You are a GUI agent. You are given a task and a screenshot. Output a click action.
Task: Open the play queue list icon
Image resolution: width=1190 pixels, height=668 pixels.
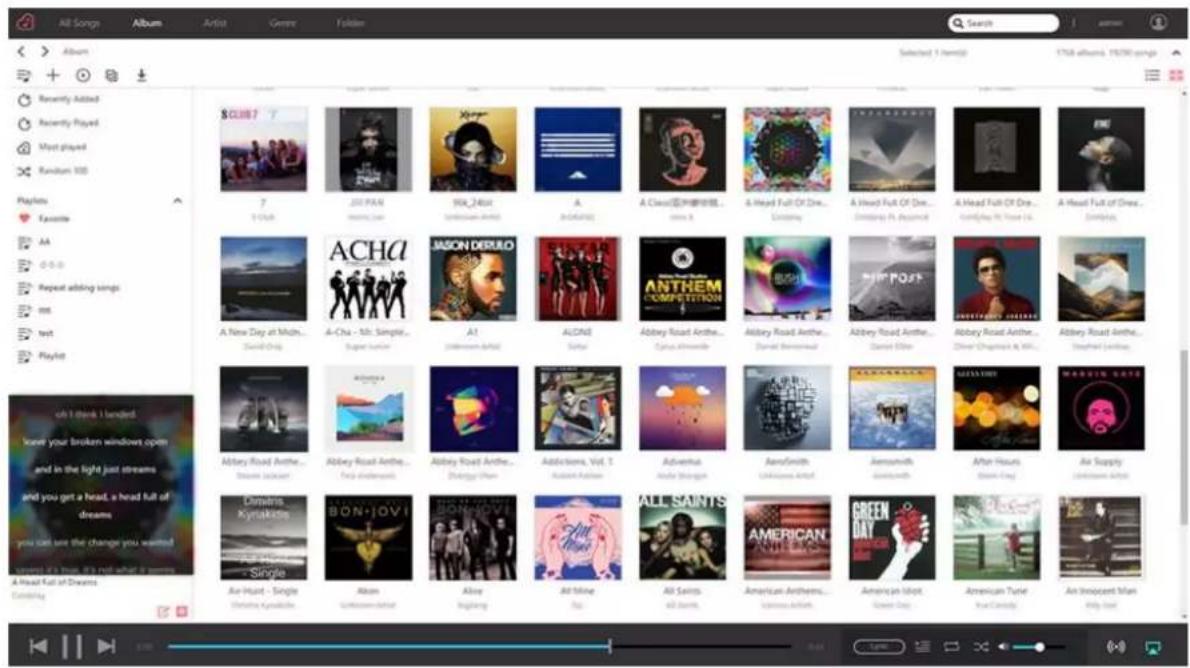[x=922, y=647]
